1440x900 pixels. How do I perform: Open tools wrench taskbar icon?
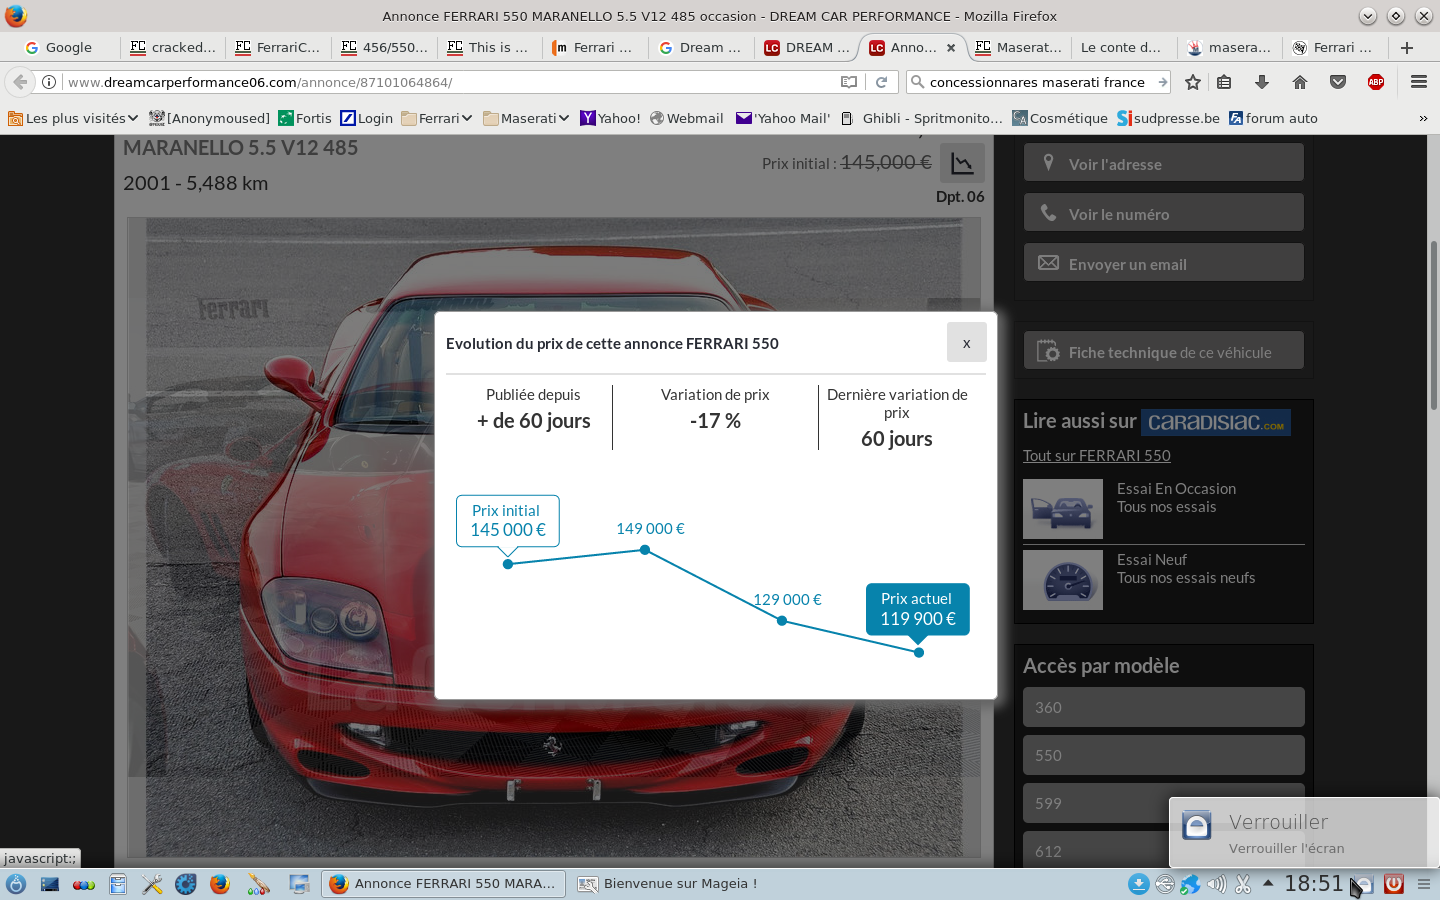152,884
